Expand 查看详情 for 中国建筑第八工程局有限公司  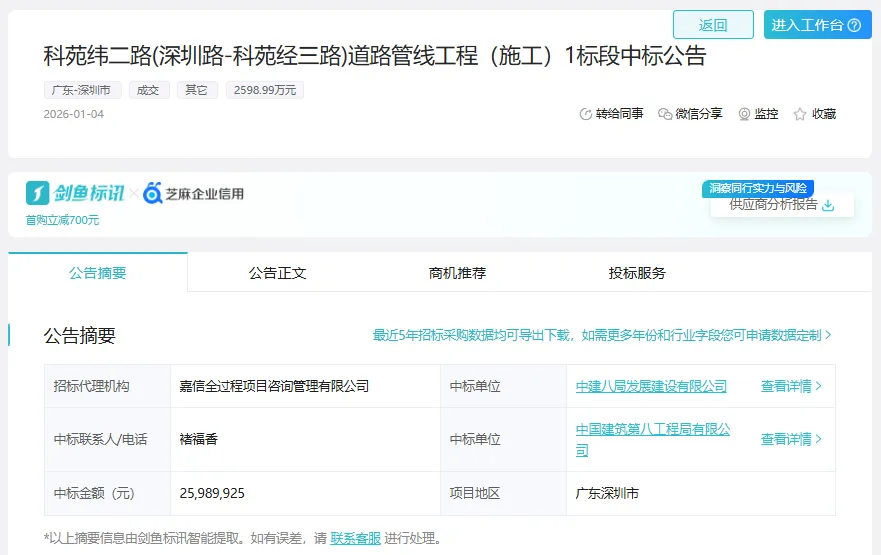(x=791, y=439)
